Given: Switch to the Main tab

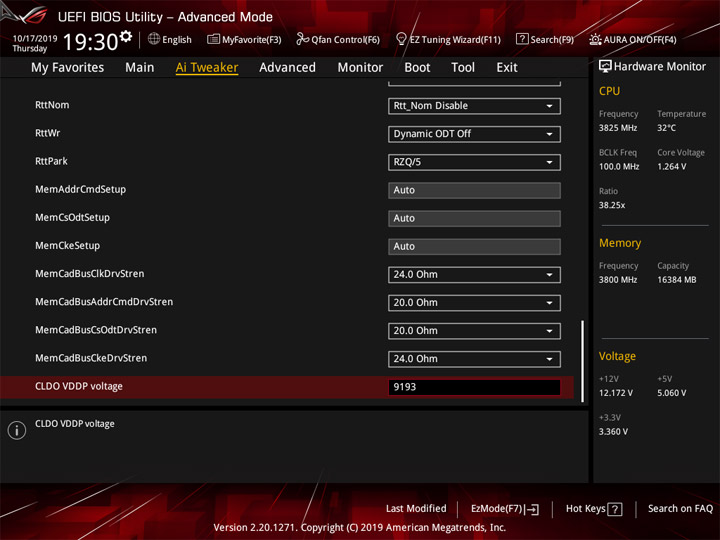Looking at the screenshot, I should coord(140,68).
